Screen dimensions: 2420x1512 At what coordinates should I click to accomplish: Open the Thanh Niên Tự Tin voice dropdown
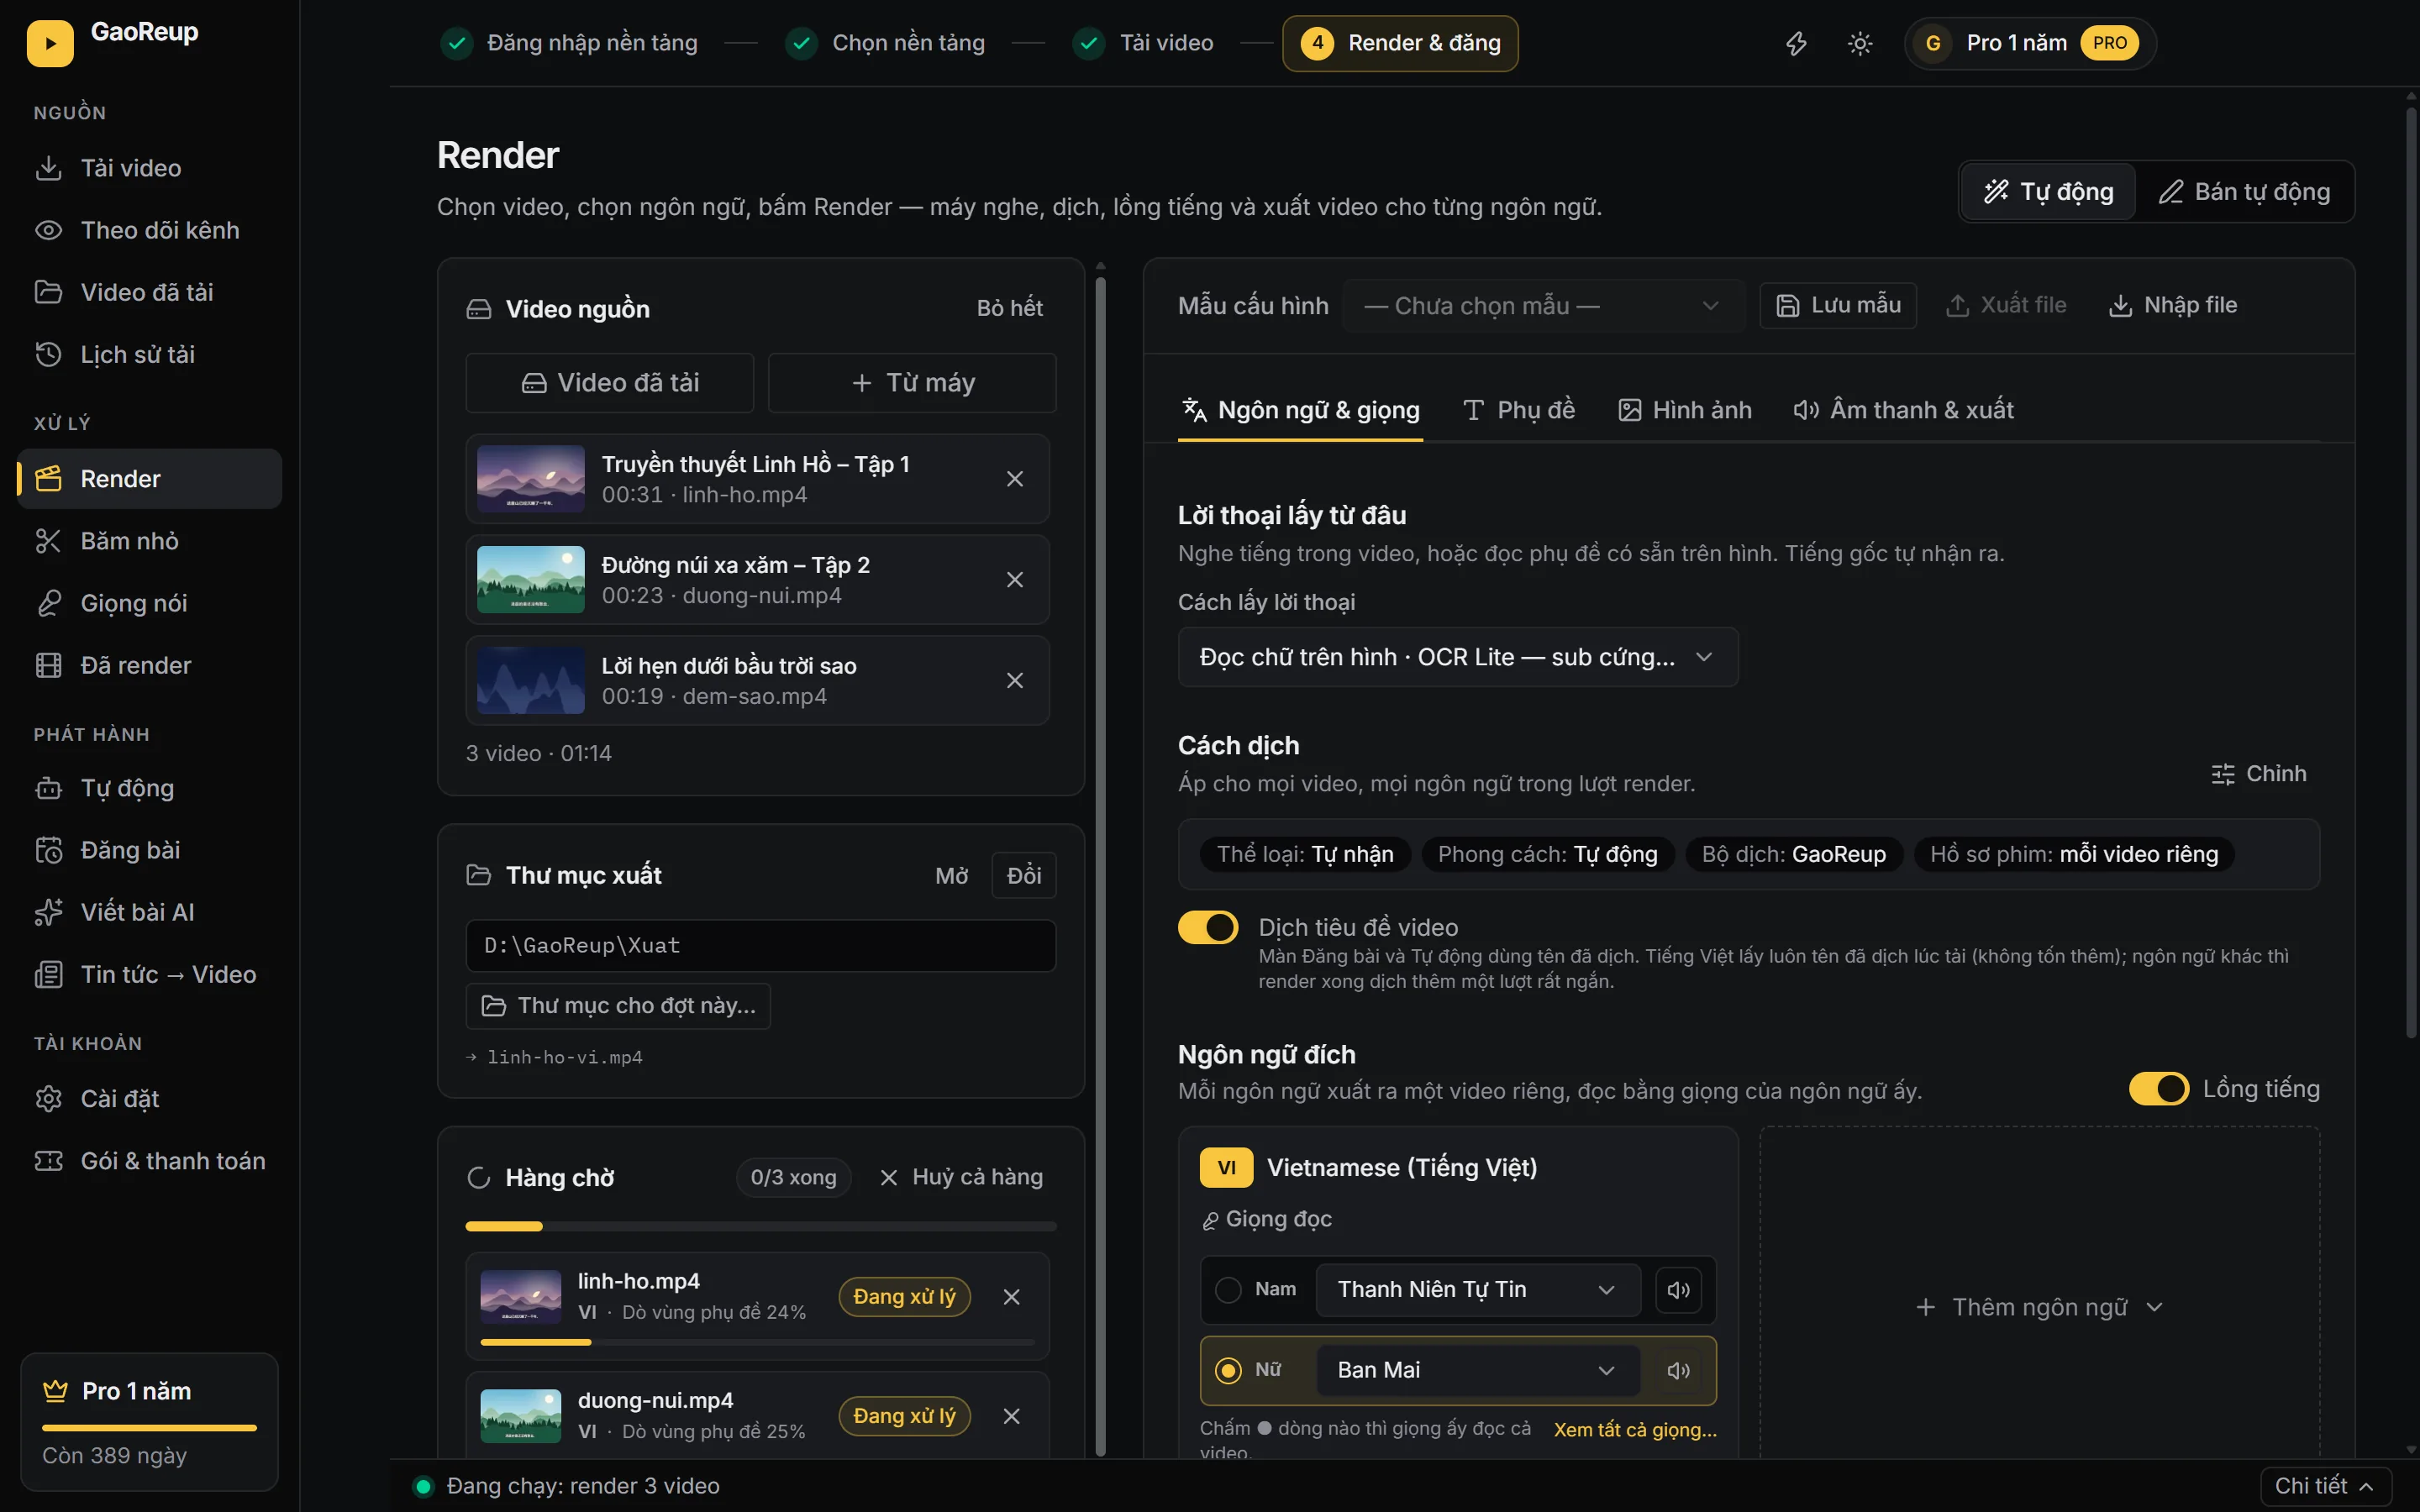[x=1478, y=1290]
